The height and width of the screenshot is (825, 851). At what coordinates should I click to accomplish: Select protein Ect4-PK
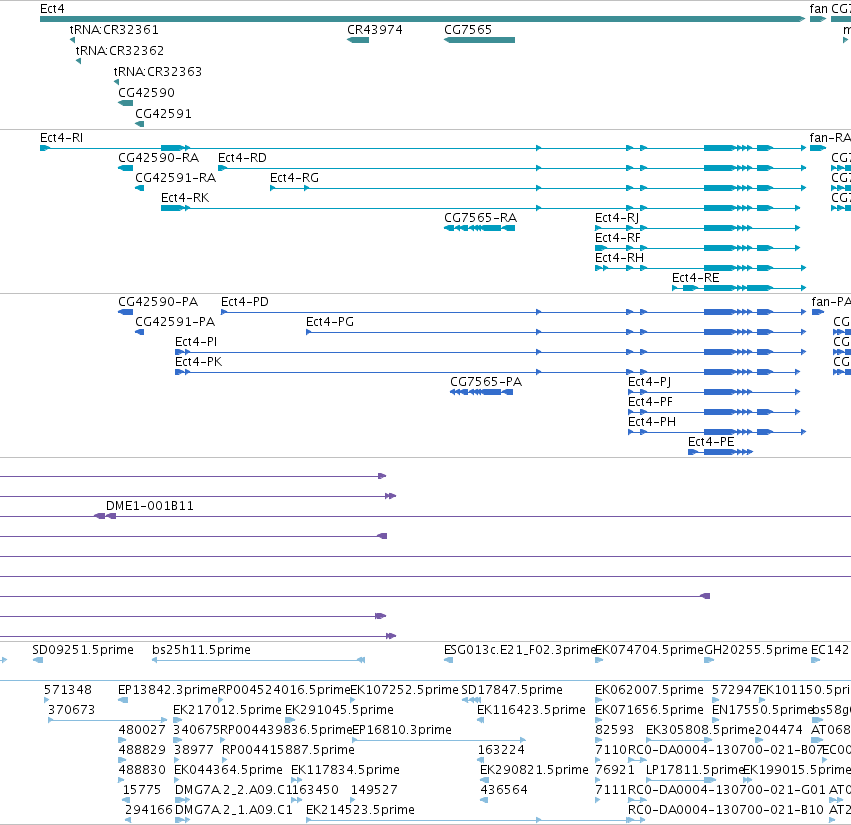coord(487,372)
